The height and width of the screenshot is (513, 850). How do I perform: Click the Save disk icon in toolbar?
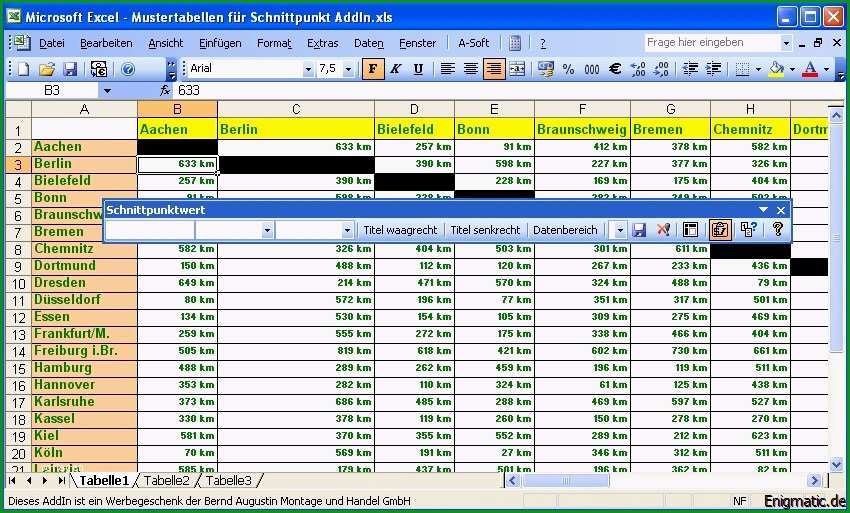(x=70, y=69)
